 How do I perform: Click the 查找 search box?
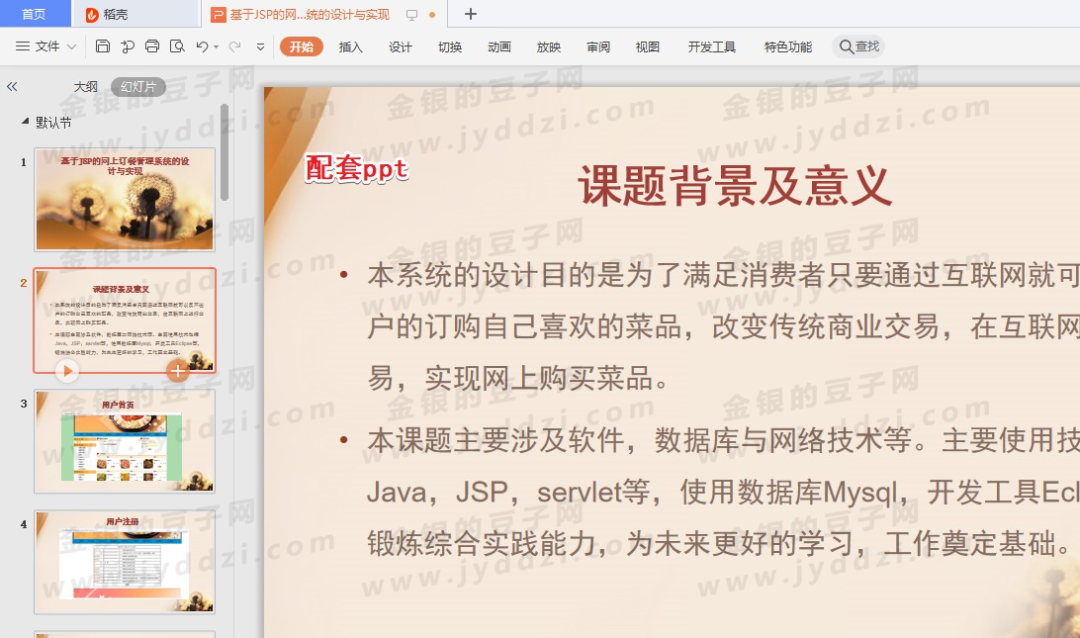click(x=858, y=46)
